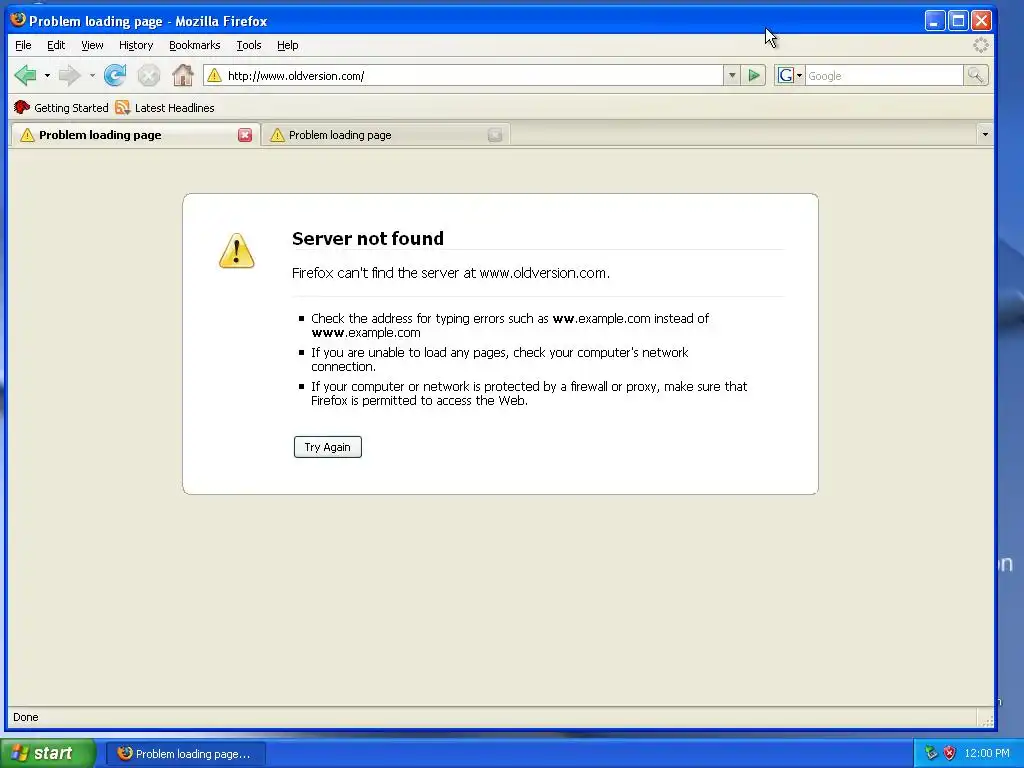
Task: Click the red security shield tray icon
Action: (950, 753)
